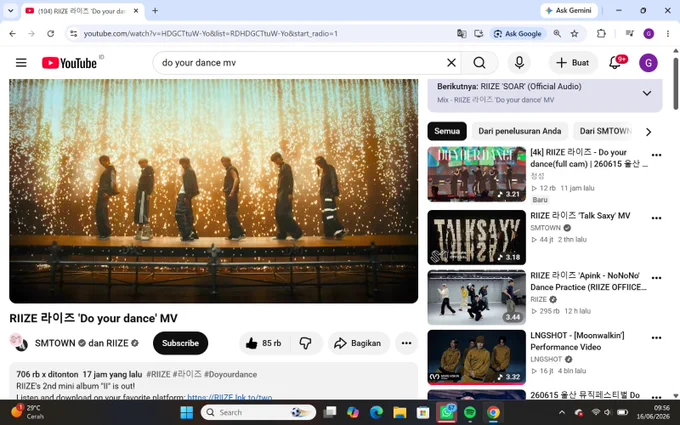Select the Dari SMTOWN chip
Viewport: 680px width, 425px height.
tap(605, 131)
